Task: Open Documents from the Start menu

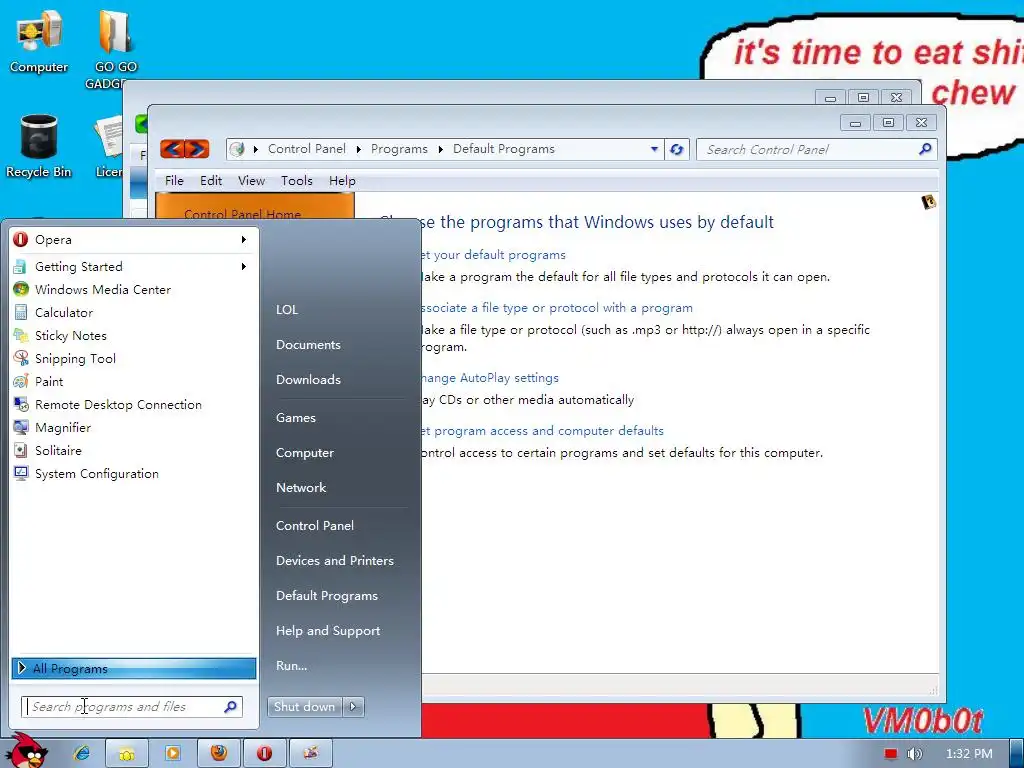Action: point(308,345)
